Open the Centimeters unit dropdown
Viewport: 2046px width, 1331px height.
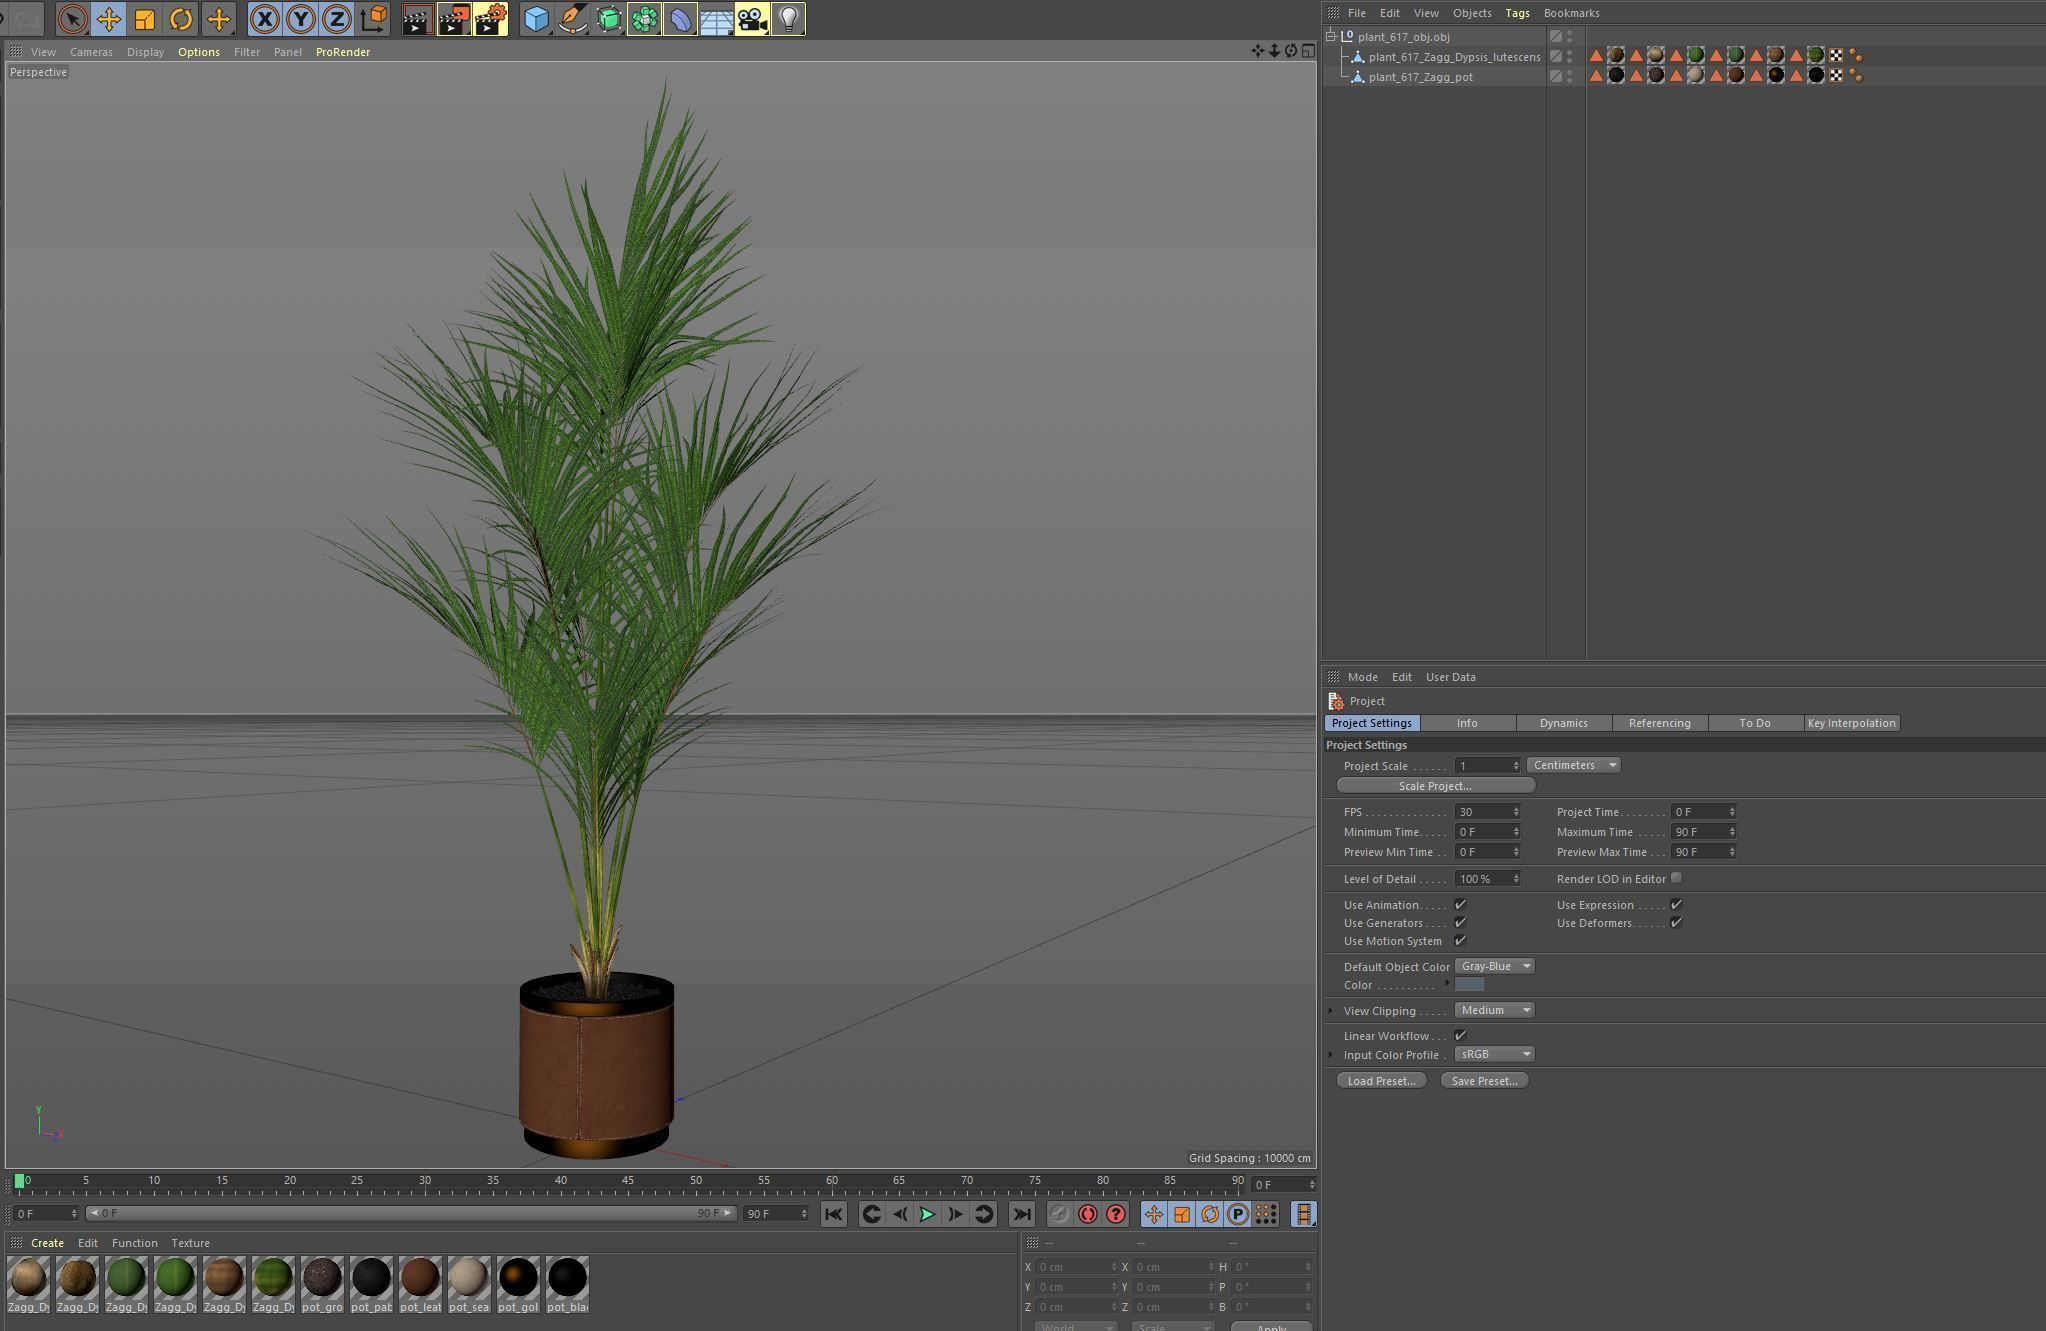click(x=1574, y=765)
